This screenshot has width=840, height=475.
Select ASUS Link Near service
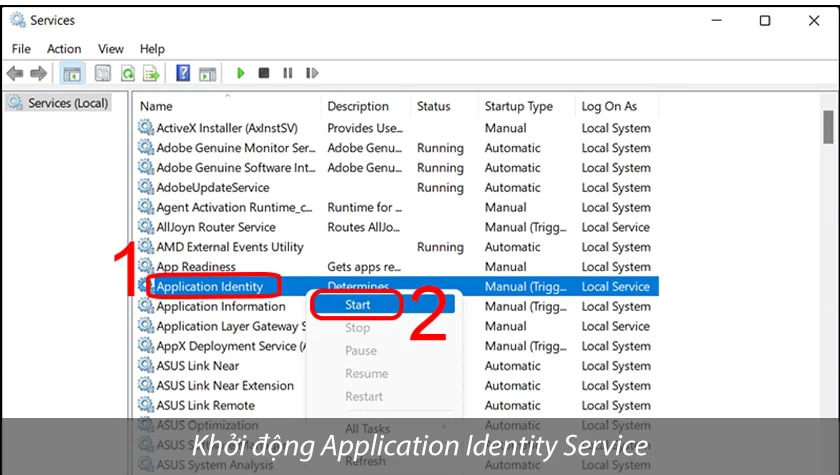198,366
